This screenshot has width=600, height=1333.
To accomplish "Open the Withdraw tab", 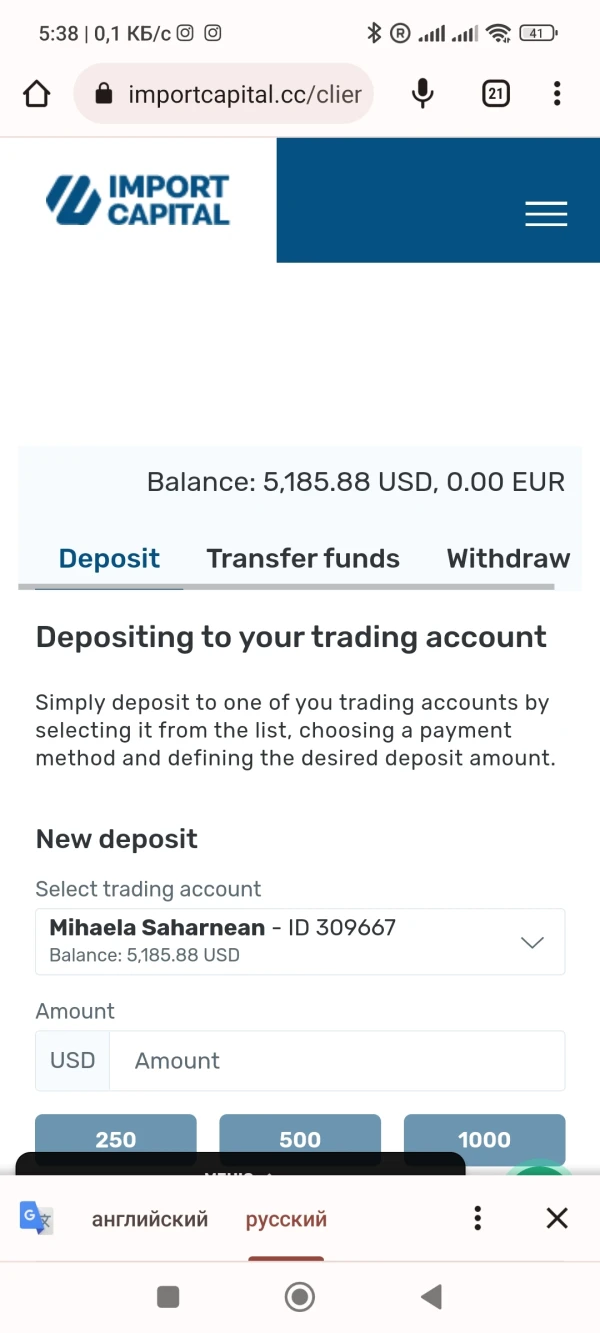I will (x=508, y=558).
